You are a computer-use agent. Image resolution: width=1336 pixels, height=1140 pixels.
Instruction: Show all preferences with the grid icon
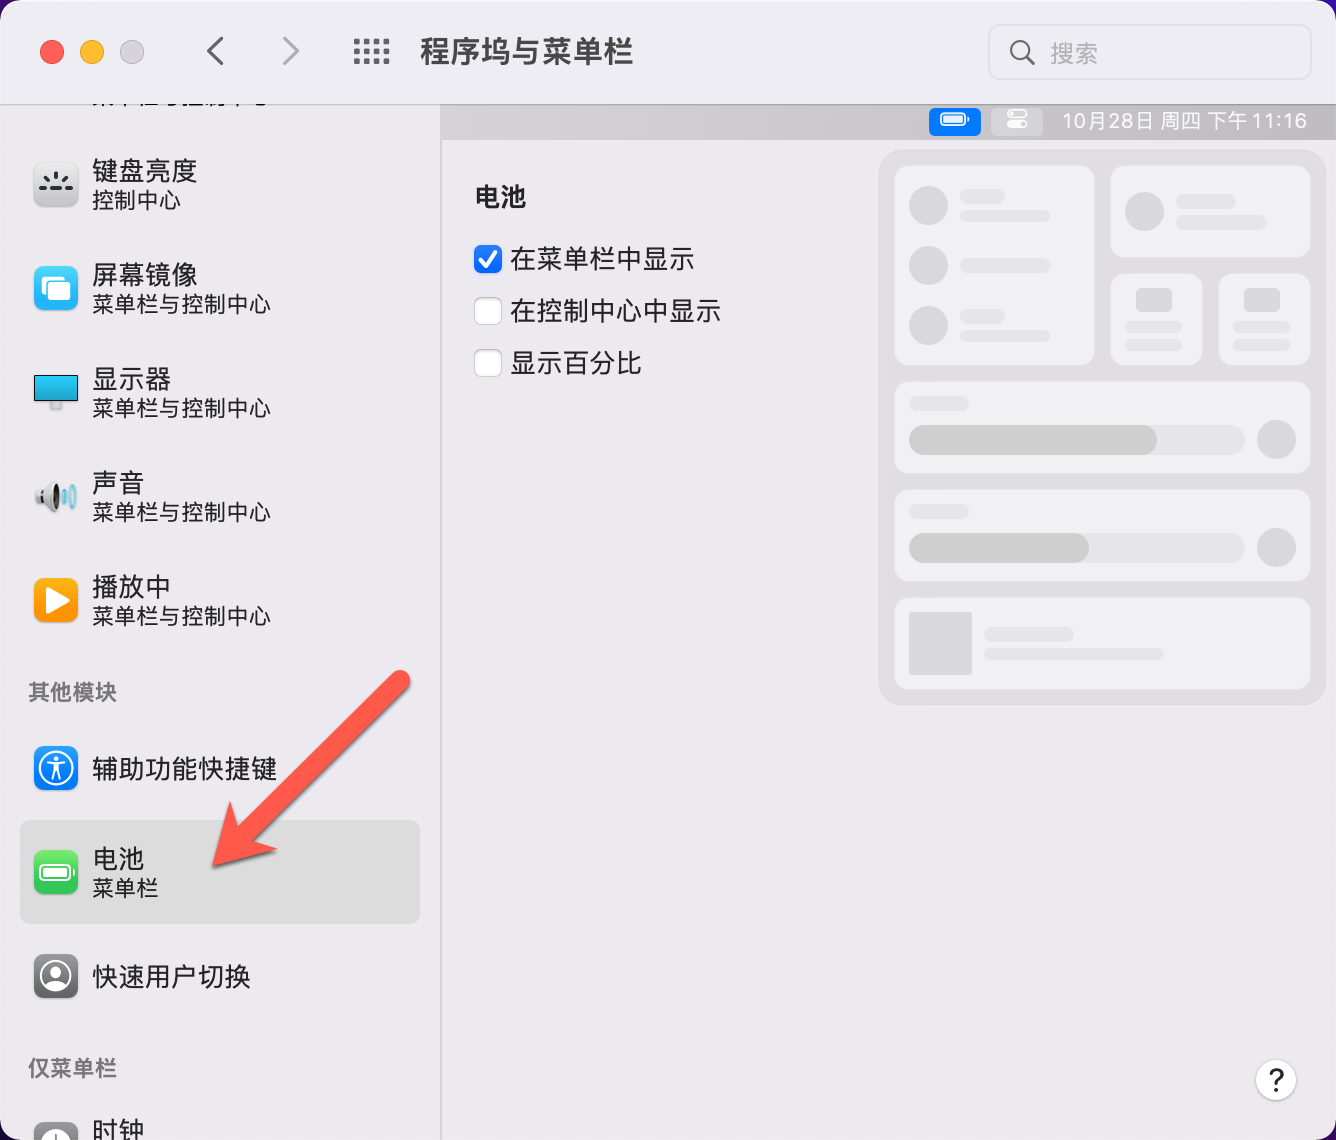pyautogui.click(x=372, y=52)
